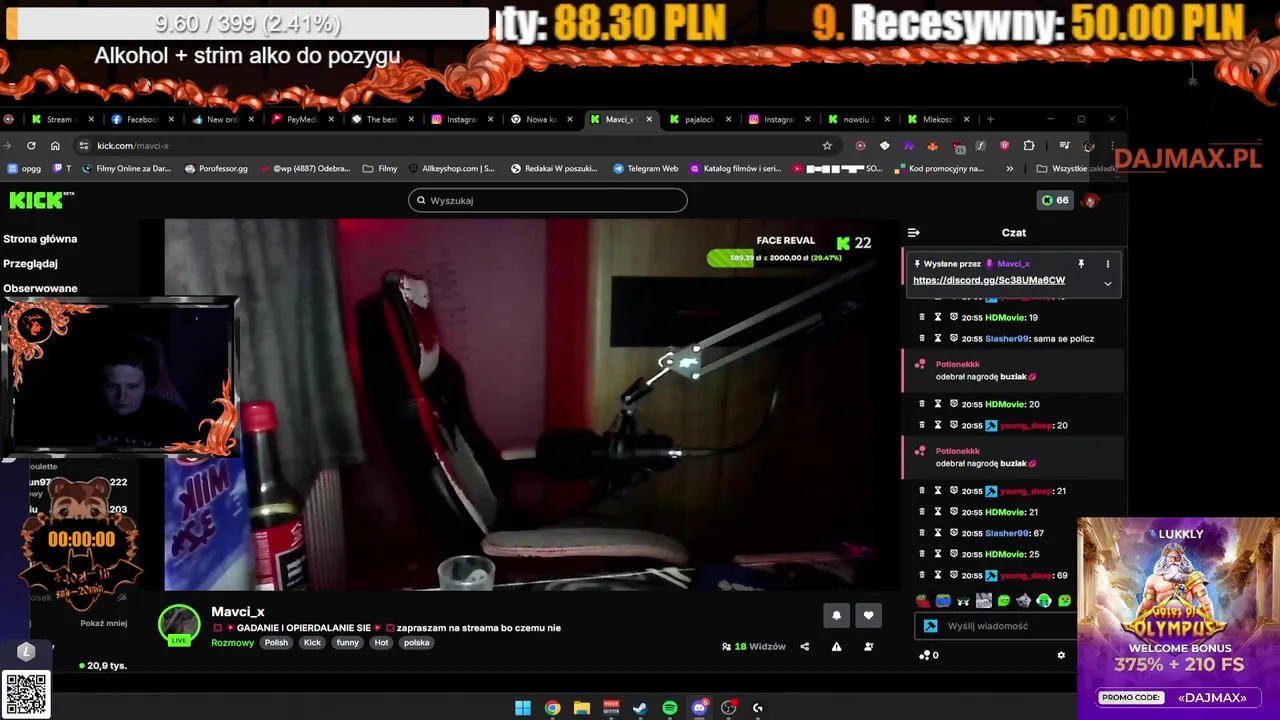Image resolution: width=1280 pixels, height=720 pixels.
Task: Open Spotify from the taskbar
Action: pyautogui.click(x=670, y=708)
